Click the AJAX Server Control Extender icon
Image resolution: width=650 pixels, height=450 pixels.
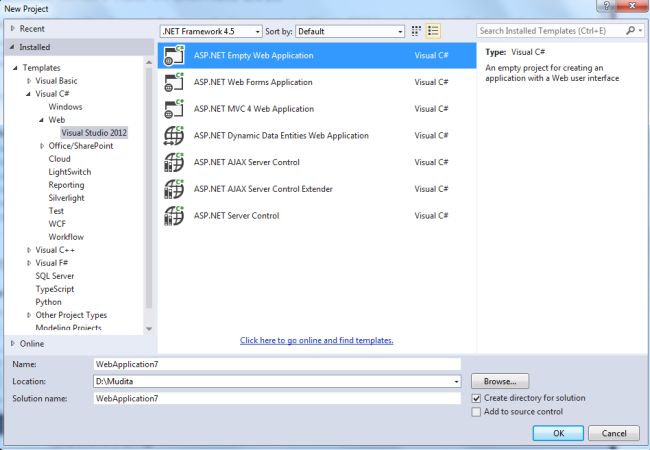tap(174, 189)
